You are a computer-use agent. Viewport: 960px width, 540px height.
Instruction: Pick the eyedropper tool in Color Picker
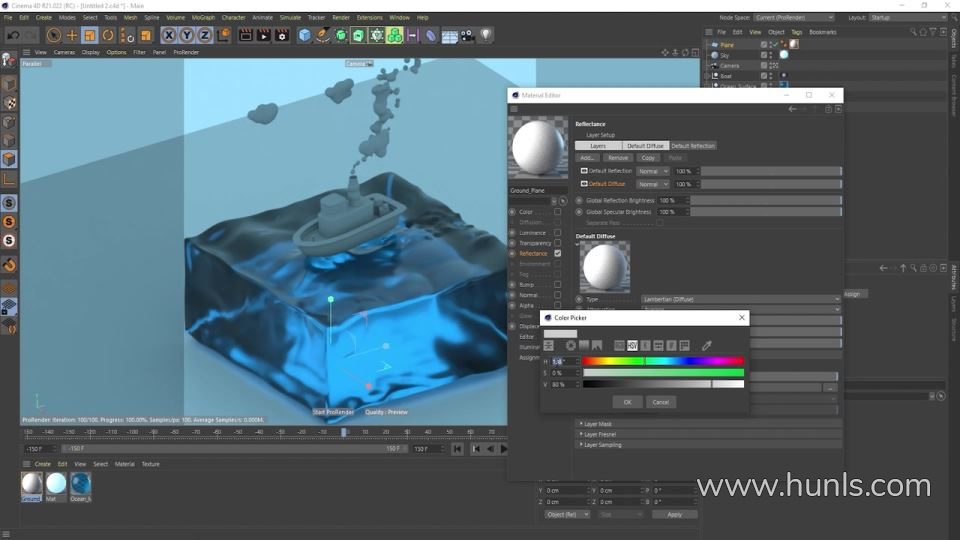pyautogui.click(x=707, y=346)
